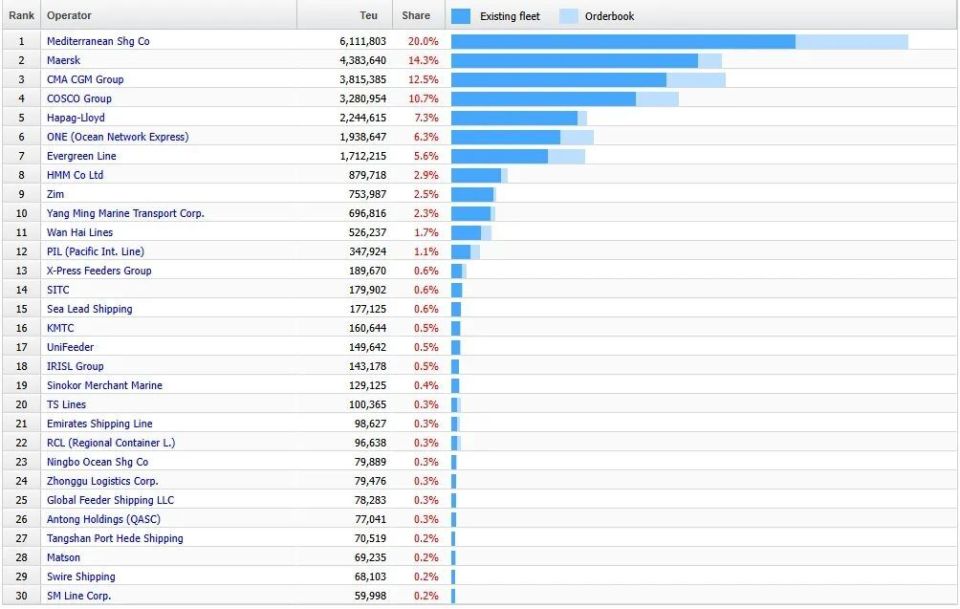Follow Ningbo Ocean Shg Co link
The width and height of the screenshot is (960, 609).
(x=97, y=462)
